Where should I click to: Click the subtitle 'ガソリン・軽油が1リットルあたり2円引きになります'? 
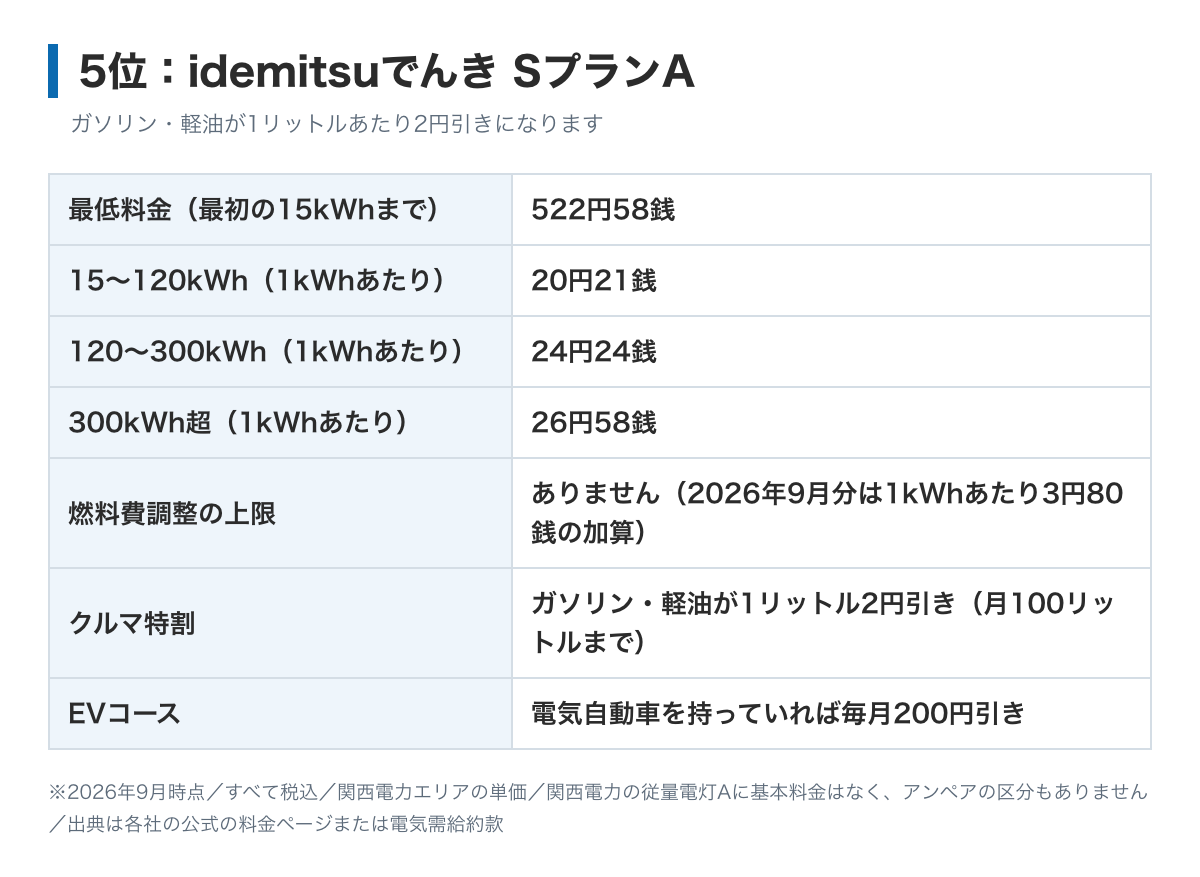tap(337, 124)
